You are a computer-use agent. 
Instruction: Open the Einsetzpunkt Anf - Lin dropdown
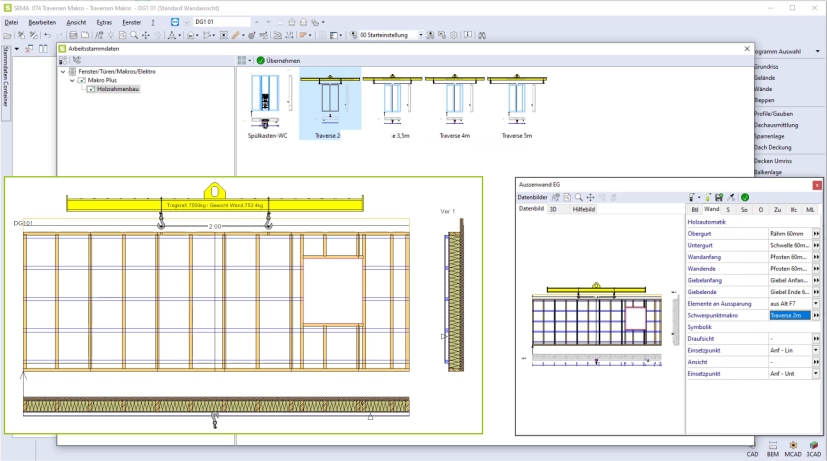pos(816,351)
